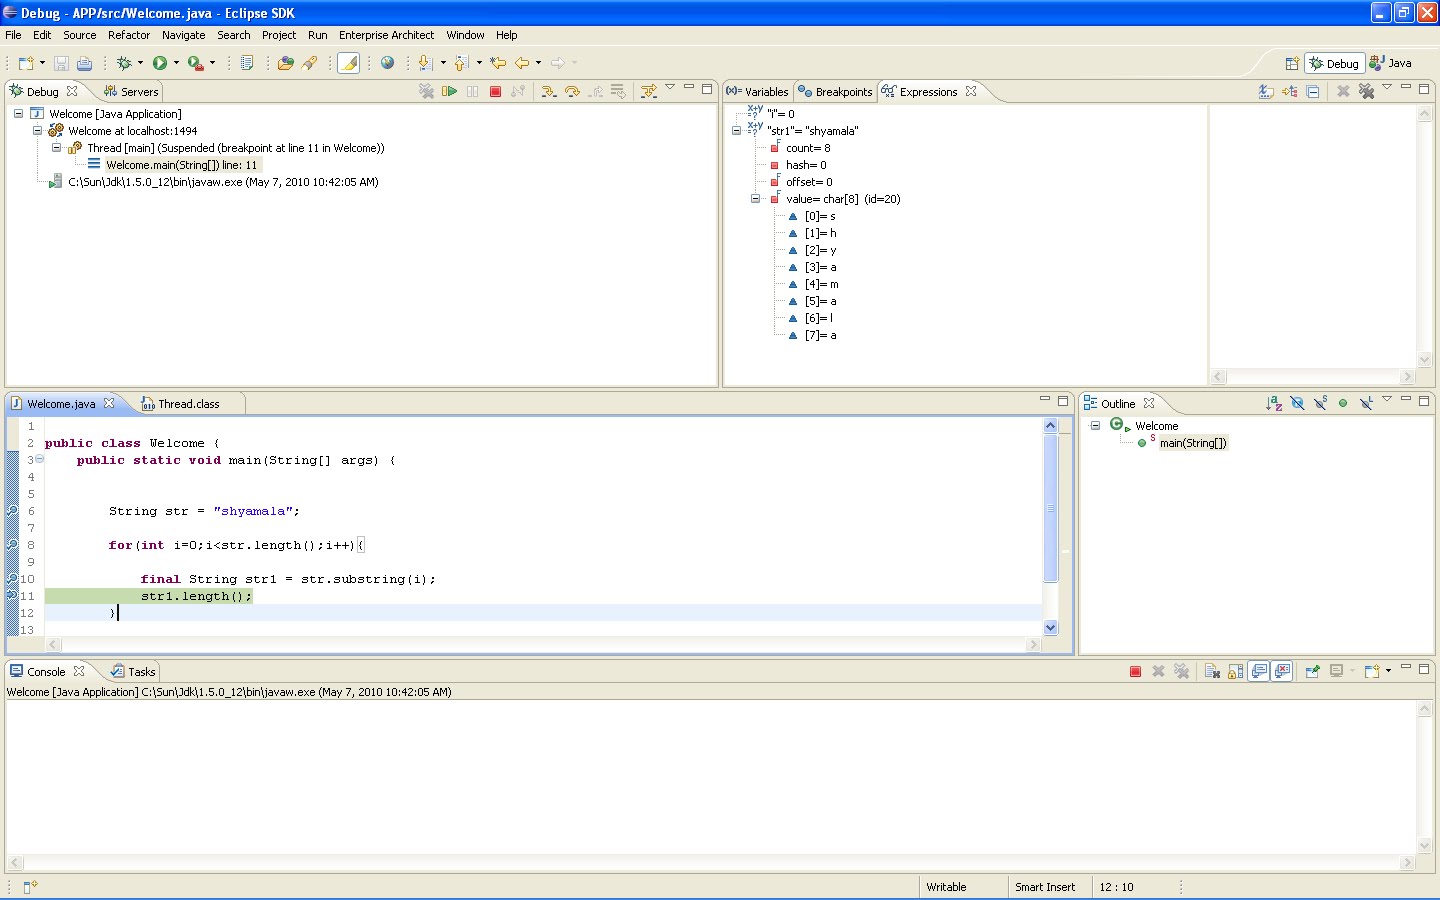The width and height of the screenshot is (1440, 900).
Task: Open the Open Perspective icon
Action: (1291, 63)
